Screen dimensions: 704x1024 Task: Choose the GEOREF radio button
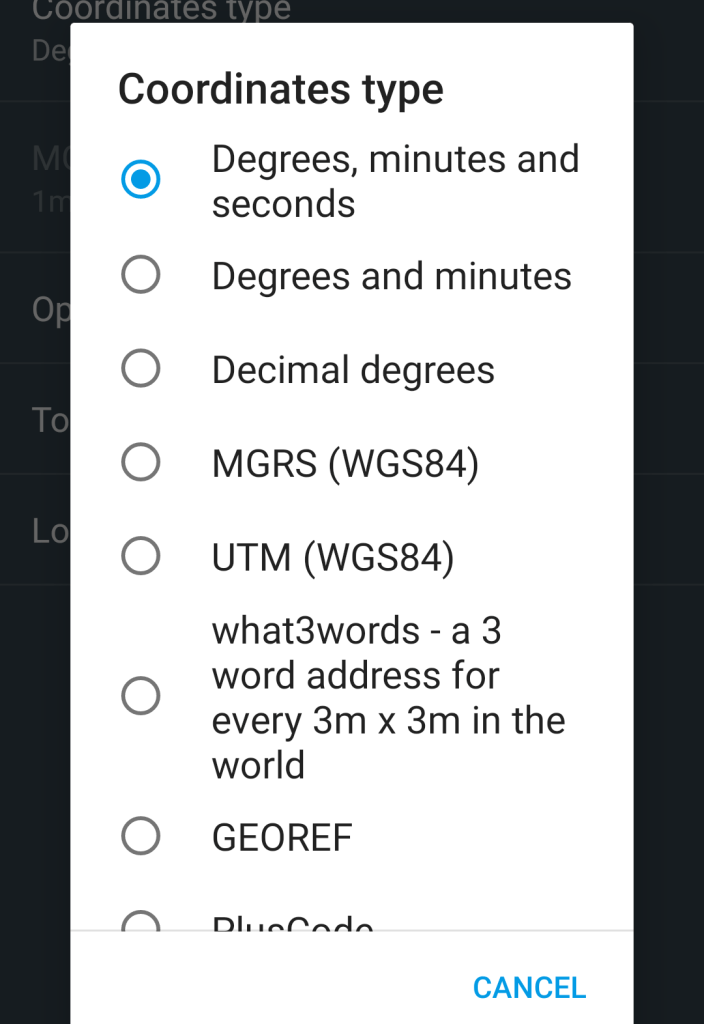point(140,836)
